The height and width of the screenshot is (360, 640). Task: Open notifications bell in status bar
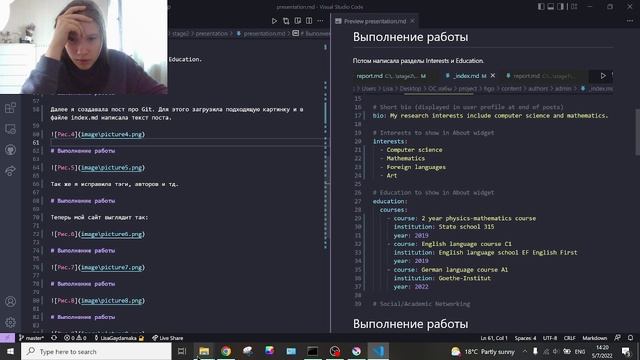tap(630, 338)
